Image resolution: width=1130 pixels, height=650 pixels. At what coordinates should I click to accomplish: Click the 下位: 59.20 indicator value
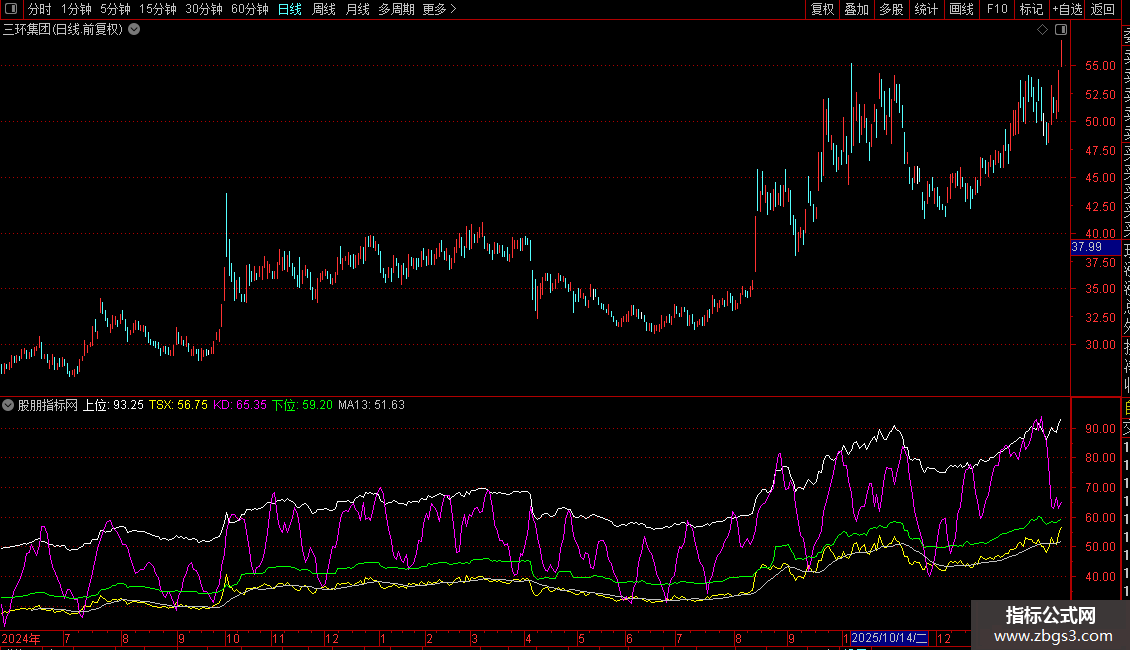303,405
